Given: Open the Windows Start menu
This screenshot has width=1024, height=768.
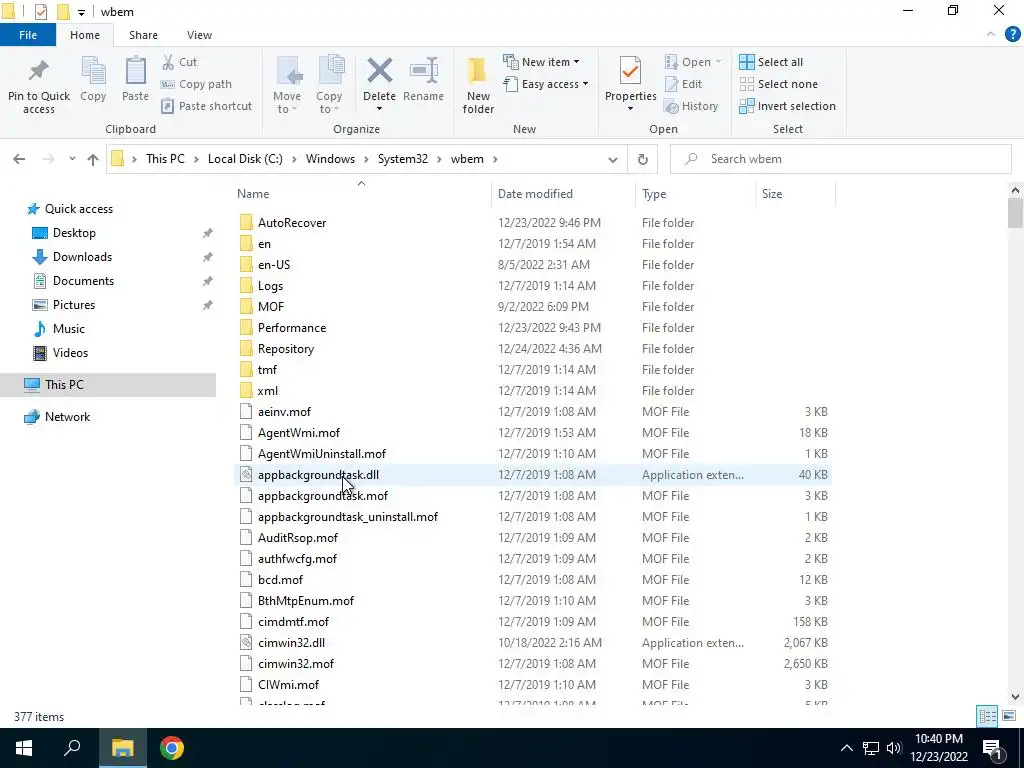Looking at the screenshot, I should 24,748.
